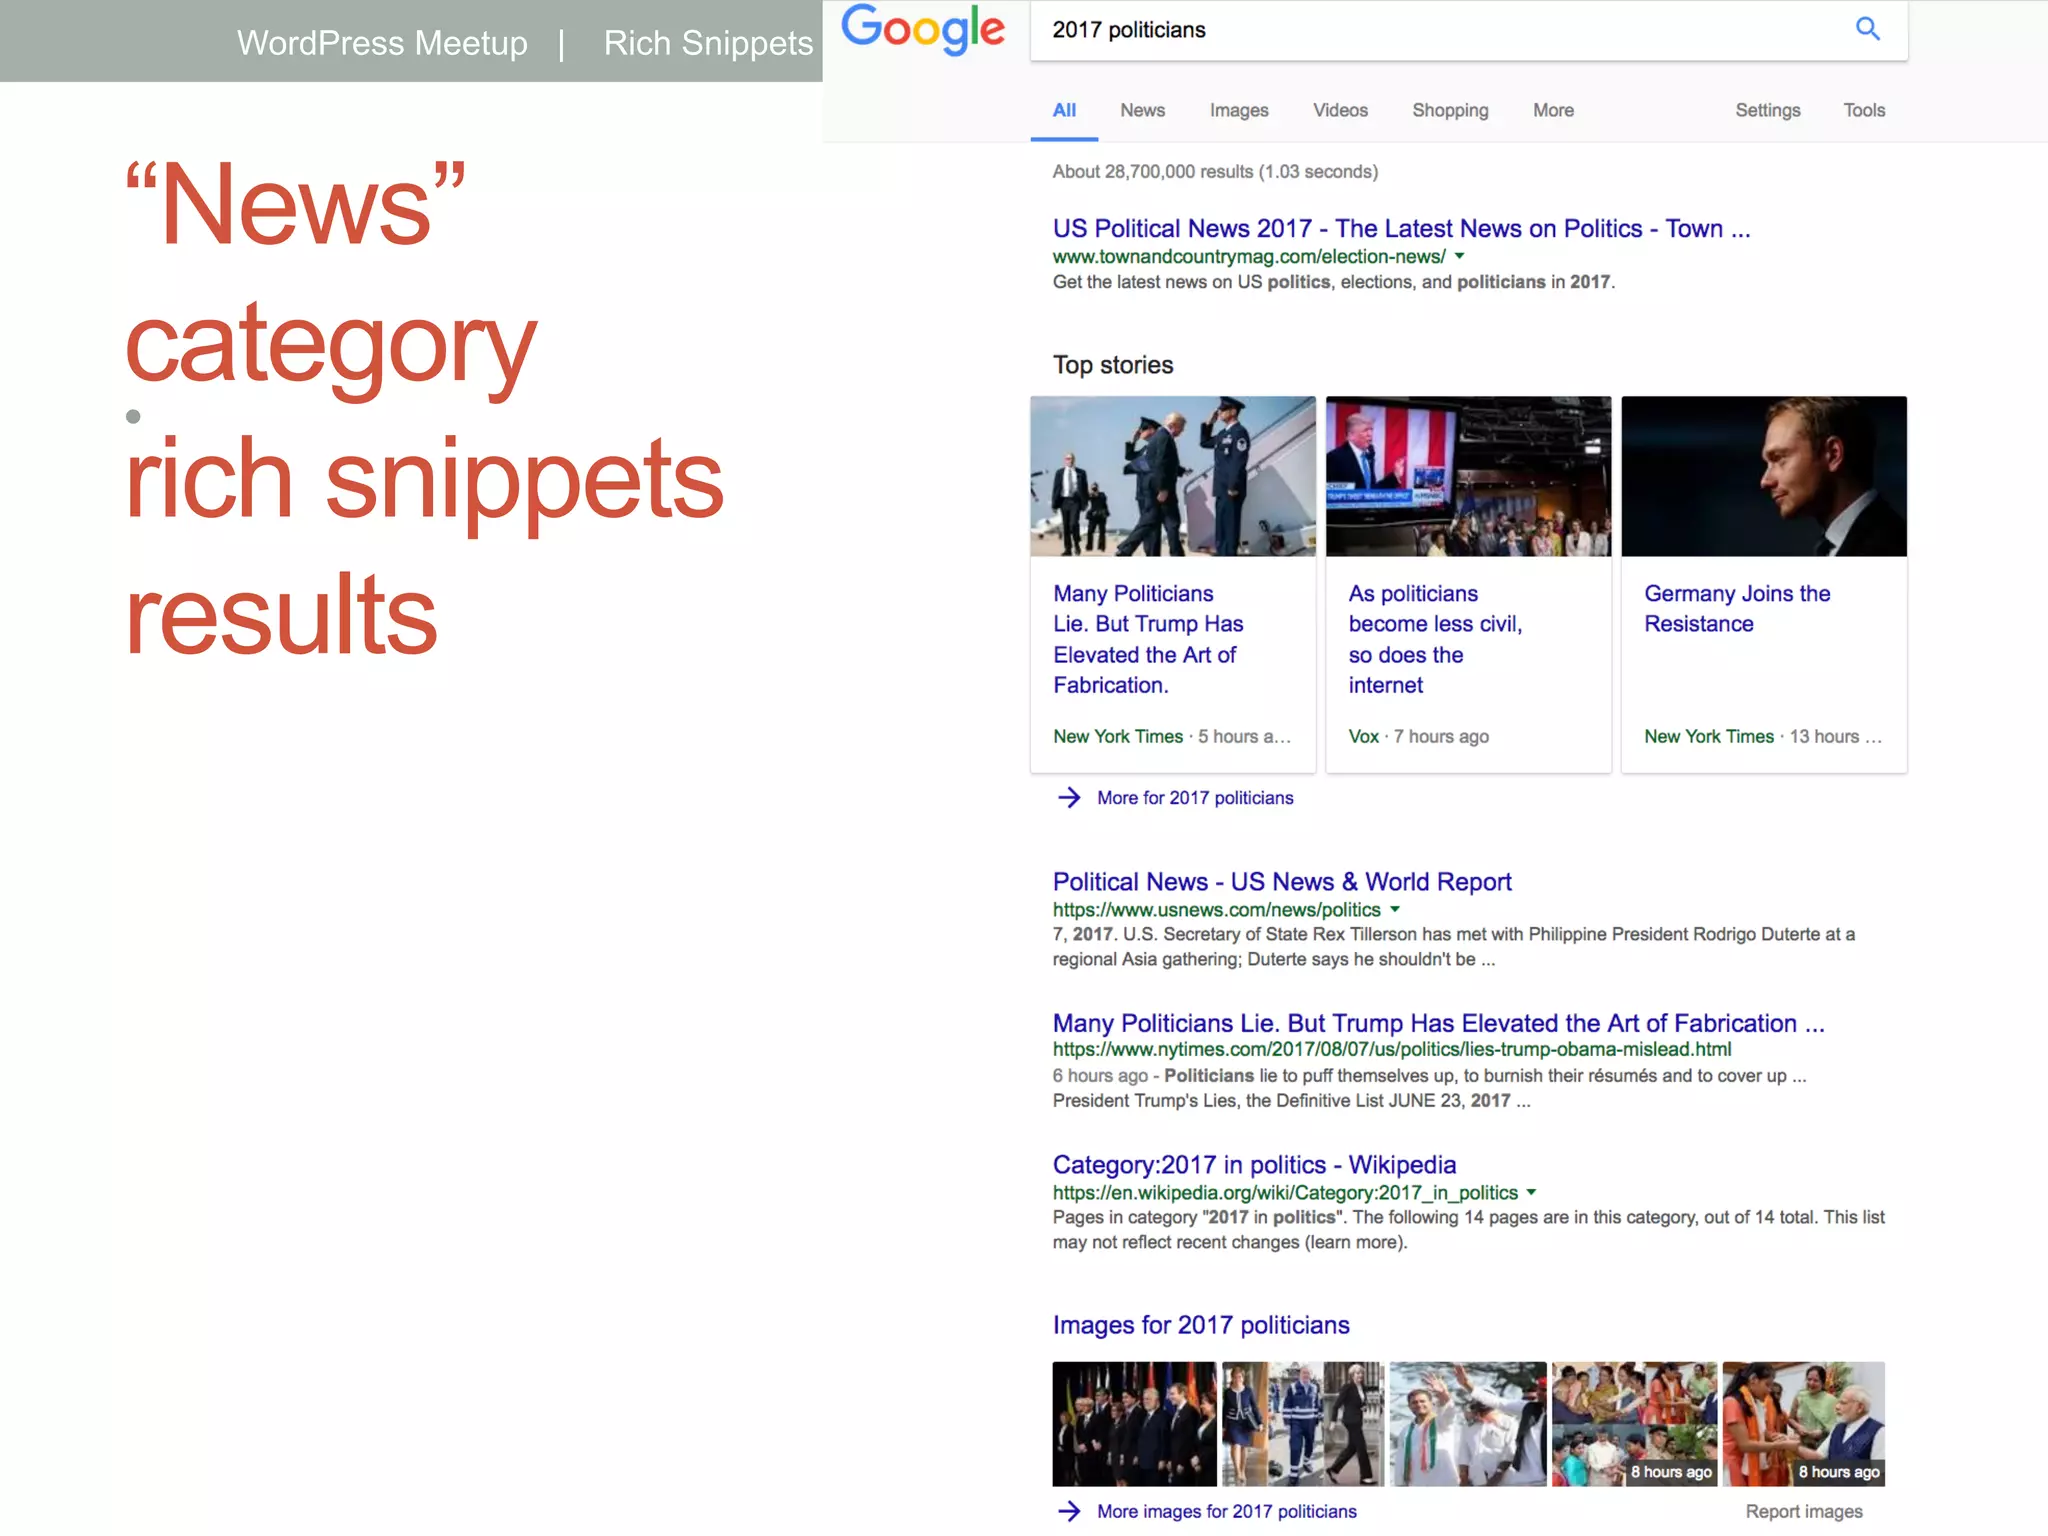Open search Settings

pyautogui.click(x=1767, y=110)
